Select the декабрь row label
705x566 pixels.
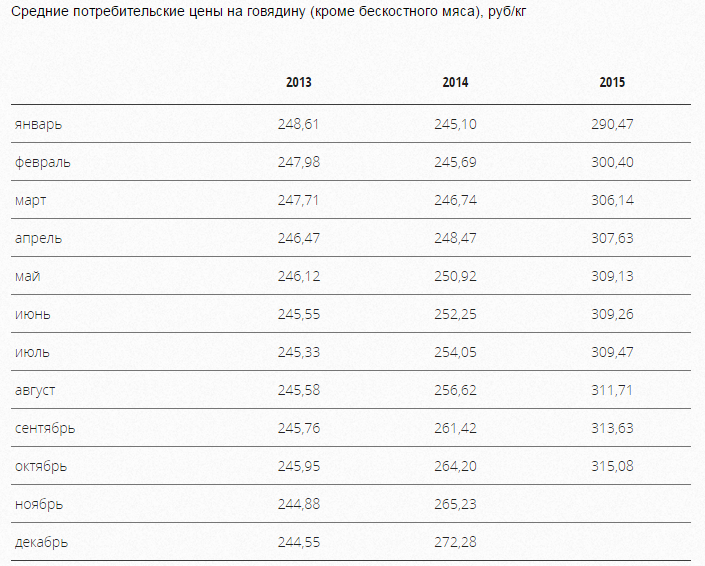point(42,542)
